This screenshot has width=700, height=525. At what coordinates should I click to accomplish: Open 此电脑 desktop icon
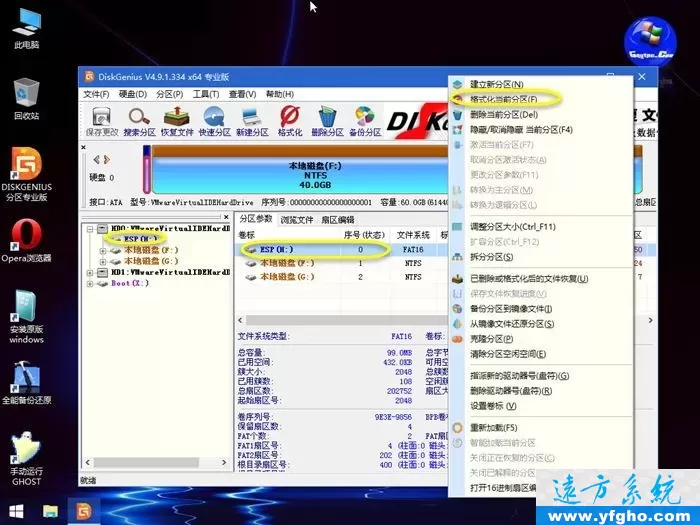26,29
